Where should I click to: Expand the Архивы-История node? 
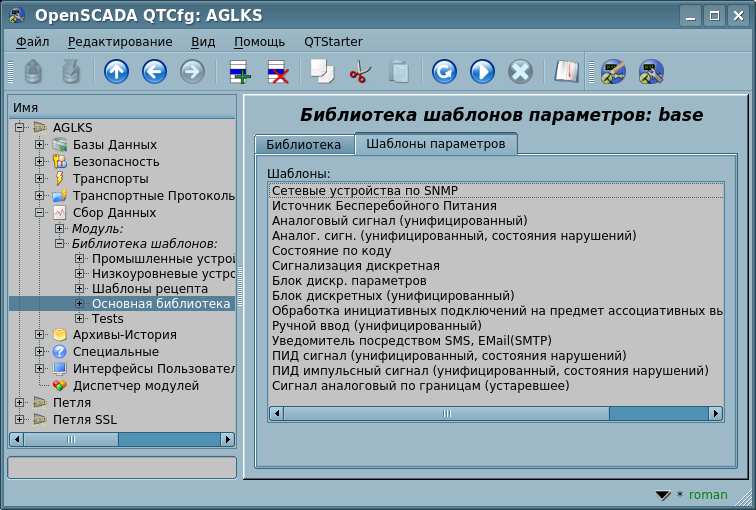coord(40,335)
